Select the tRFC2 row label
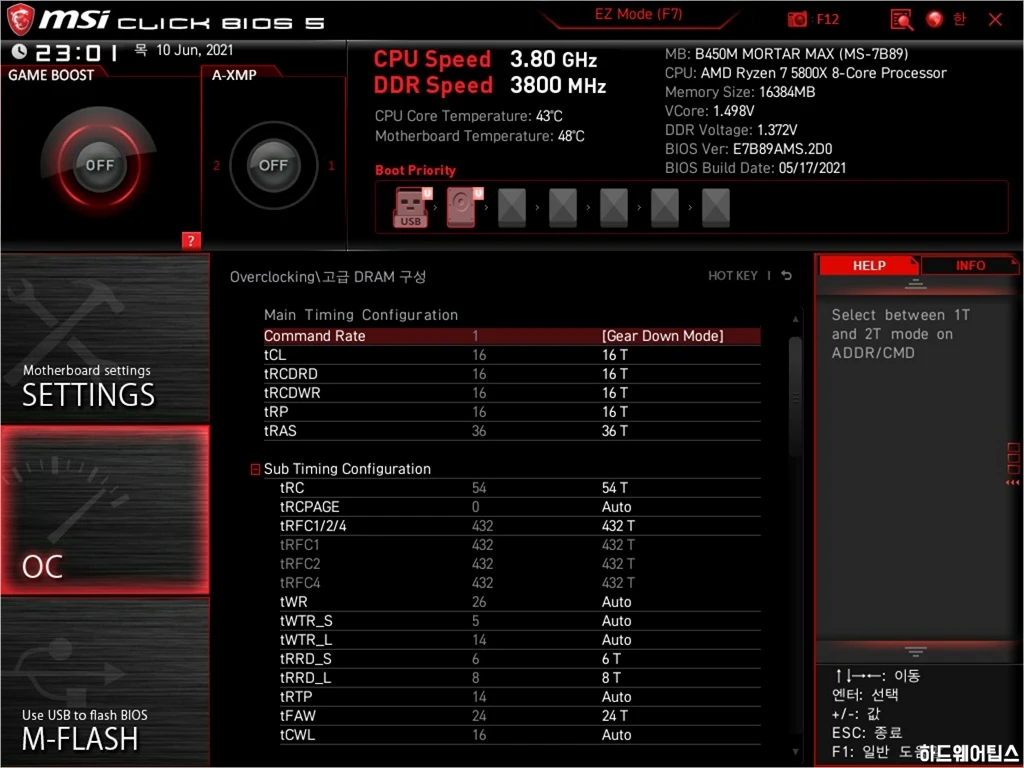The height and width of the screenshot is (768, 1024). pos(300,564)
